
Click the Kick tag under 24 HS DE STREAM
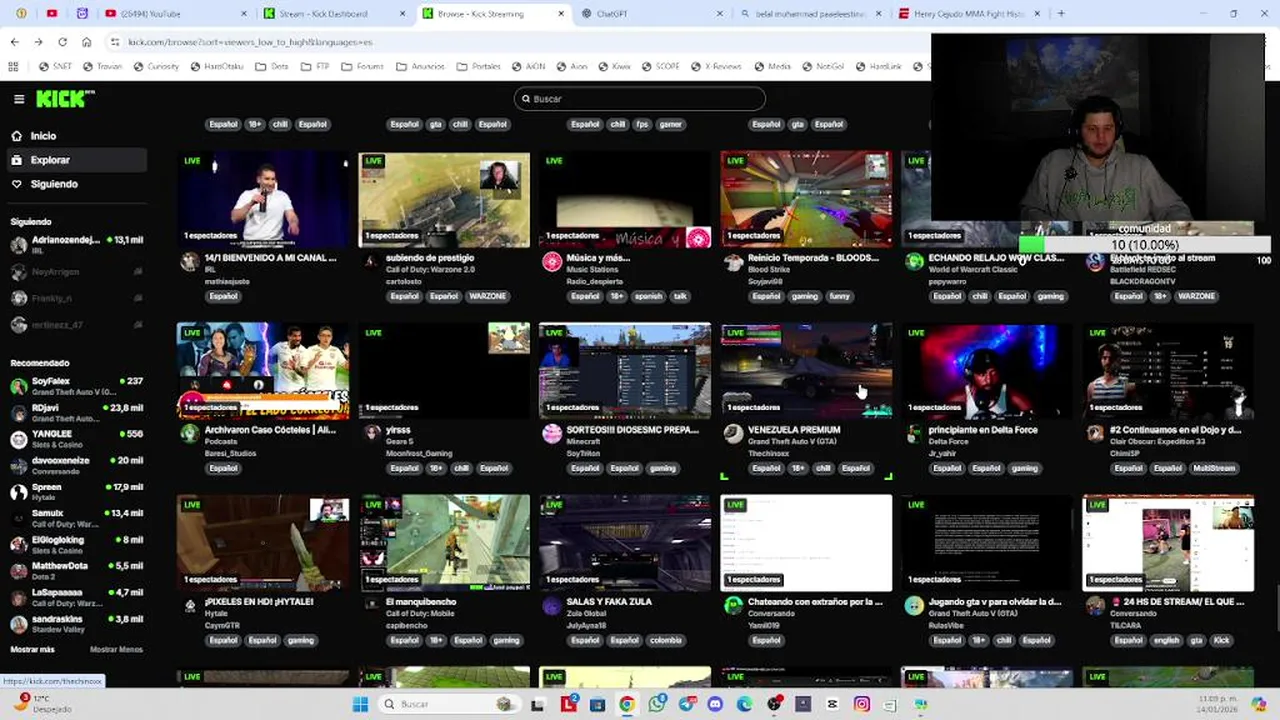pyautogui.click(x=1221, y=640)
